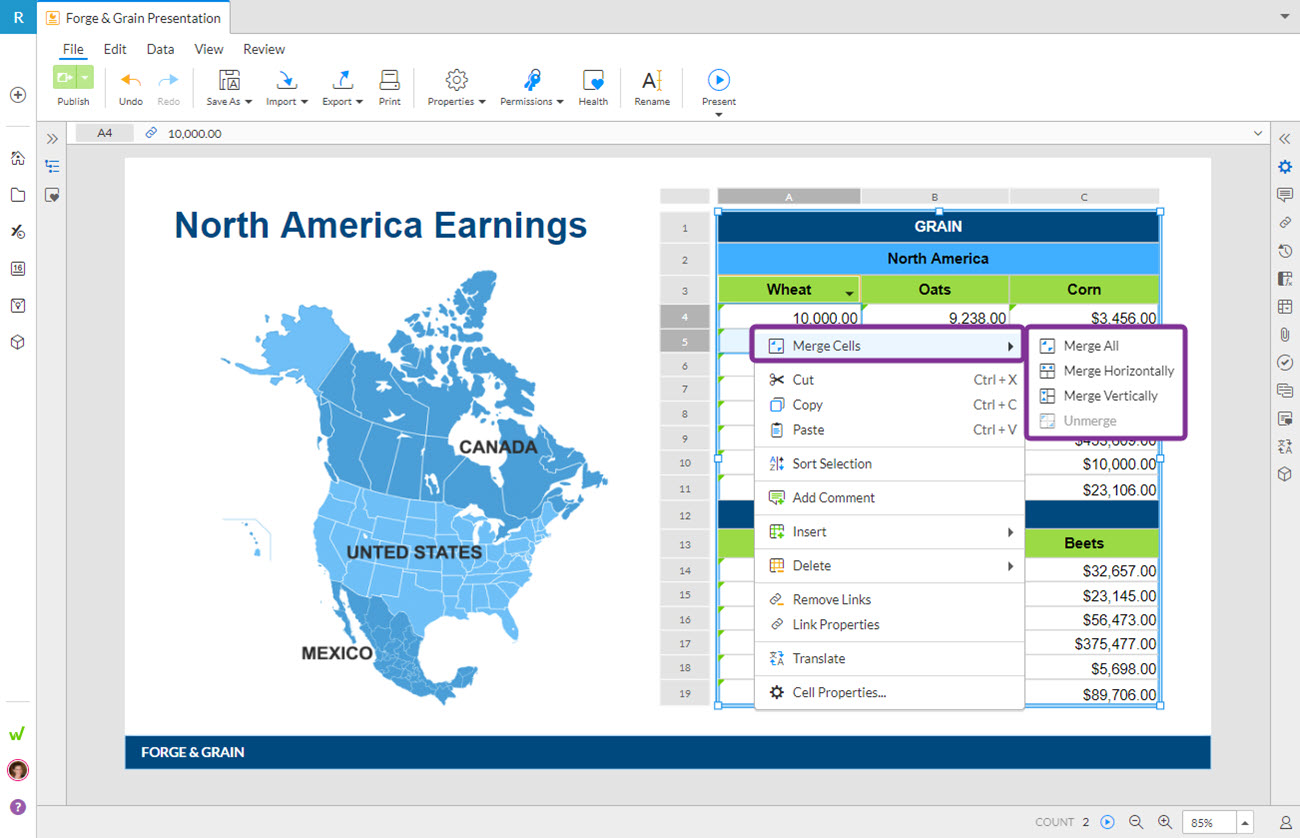Click the zoom in magnifier icon
This screenshot has width=1300, height=838.
click(x=1165, y=822)
